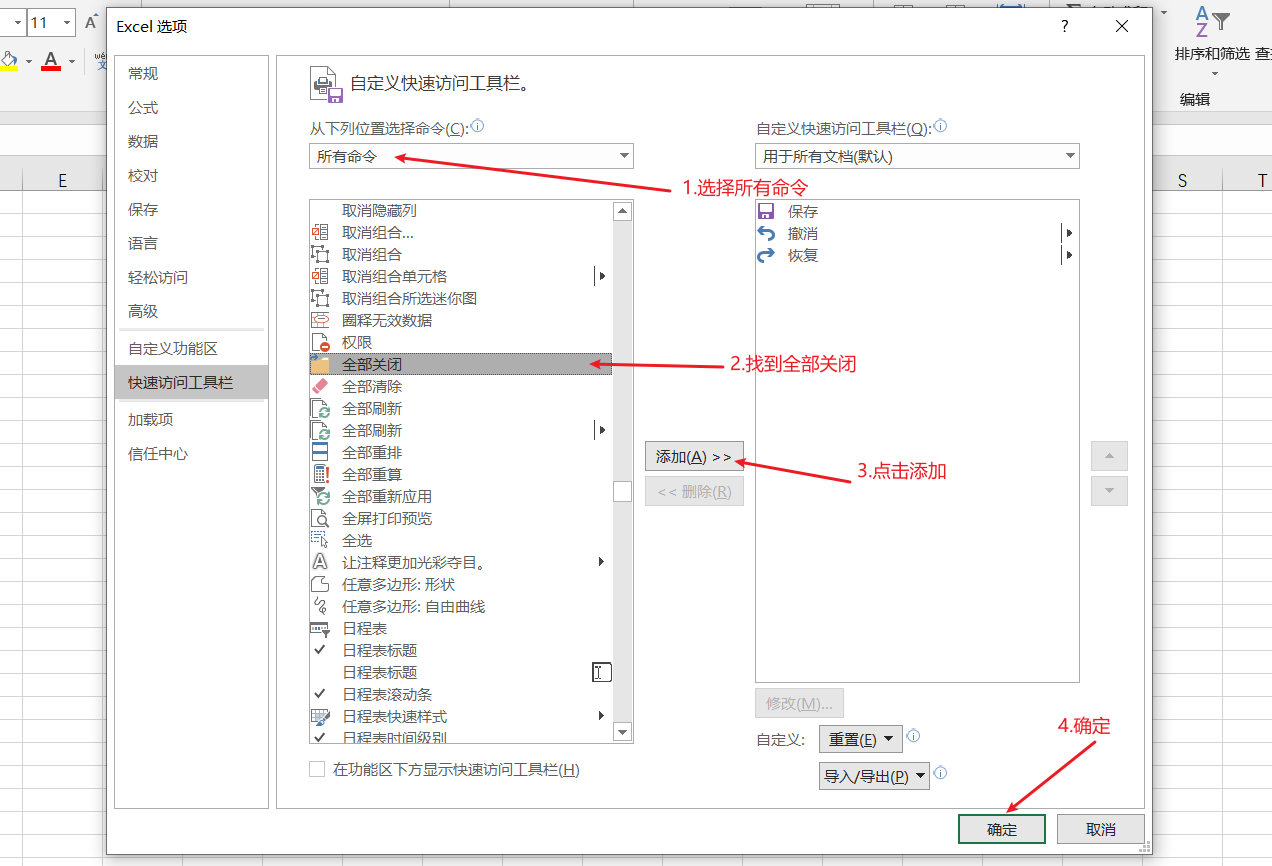Expand the arrow beside 恢复 in right list
Image resolution: width=1272 pixels, height=866 pixels.
(x=1070, y=255)
